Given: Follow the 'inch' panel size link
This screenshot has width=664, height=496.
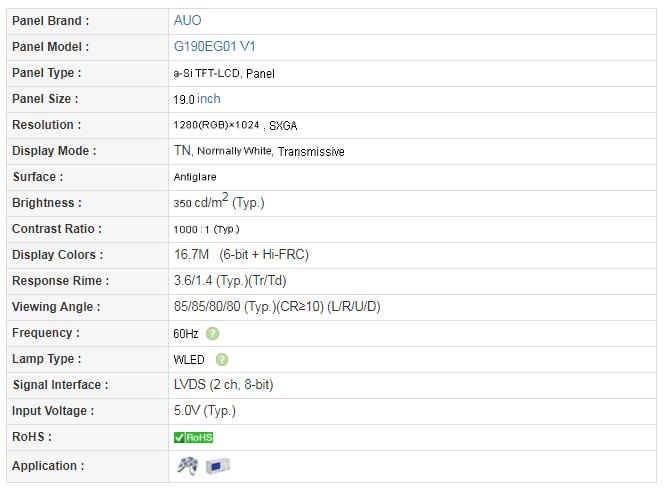Looking at the screenshot, I should (x=209, y=99).
